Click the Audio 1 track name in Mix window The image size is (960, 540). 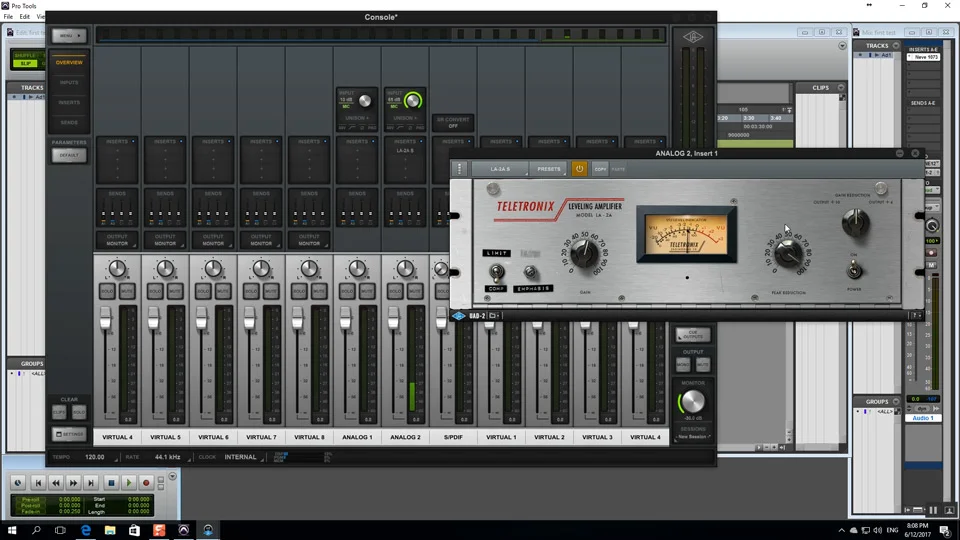923,418
